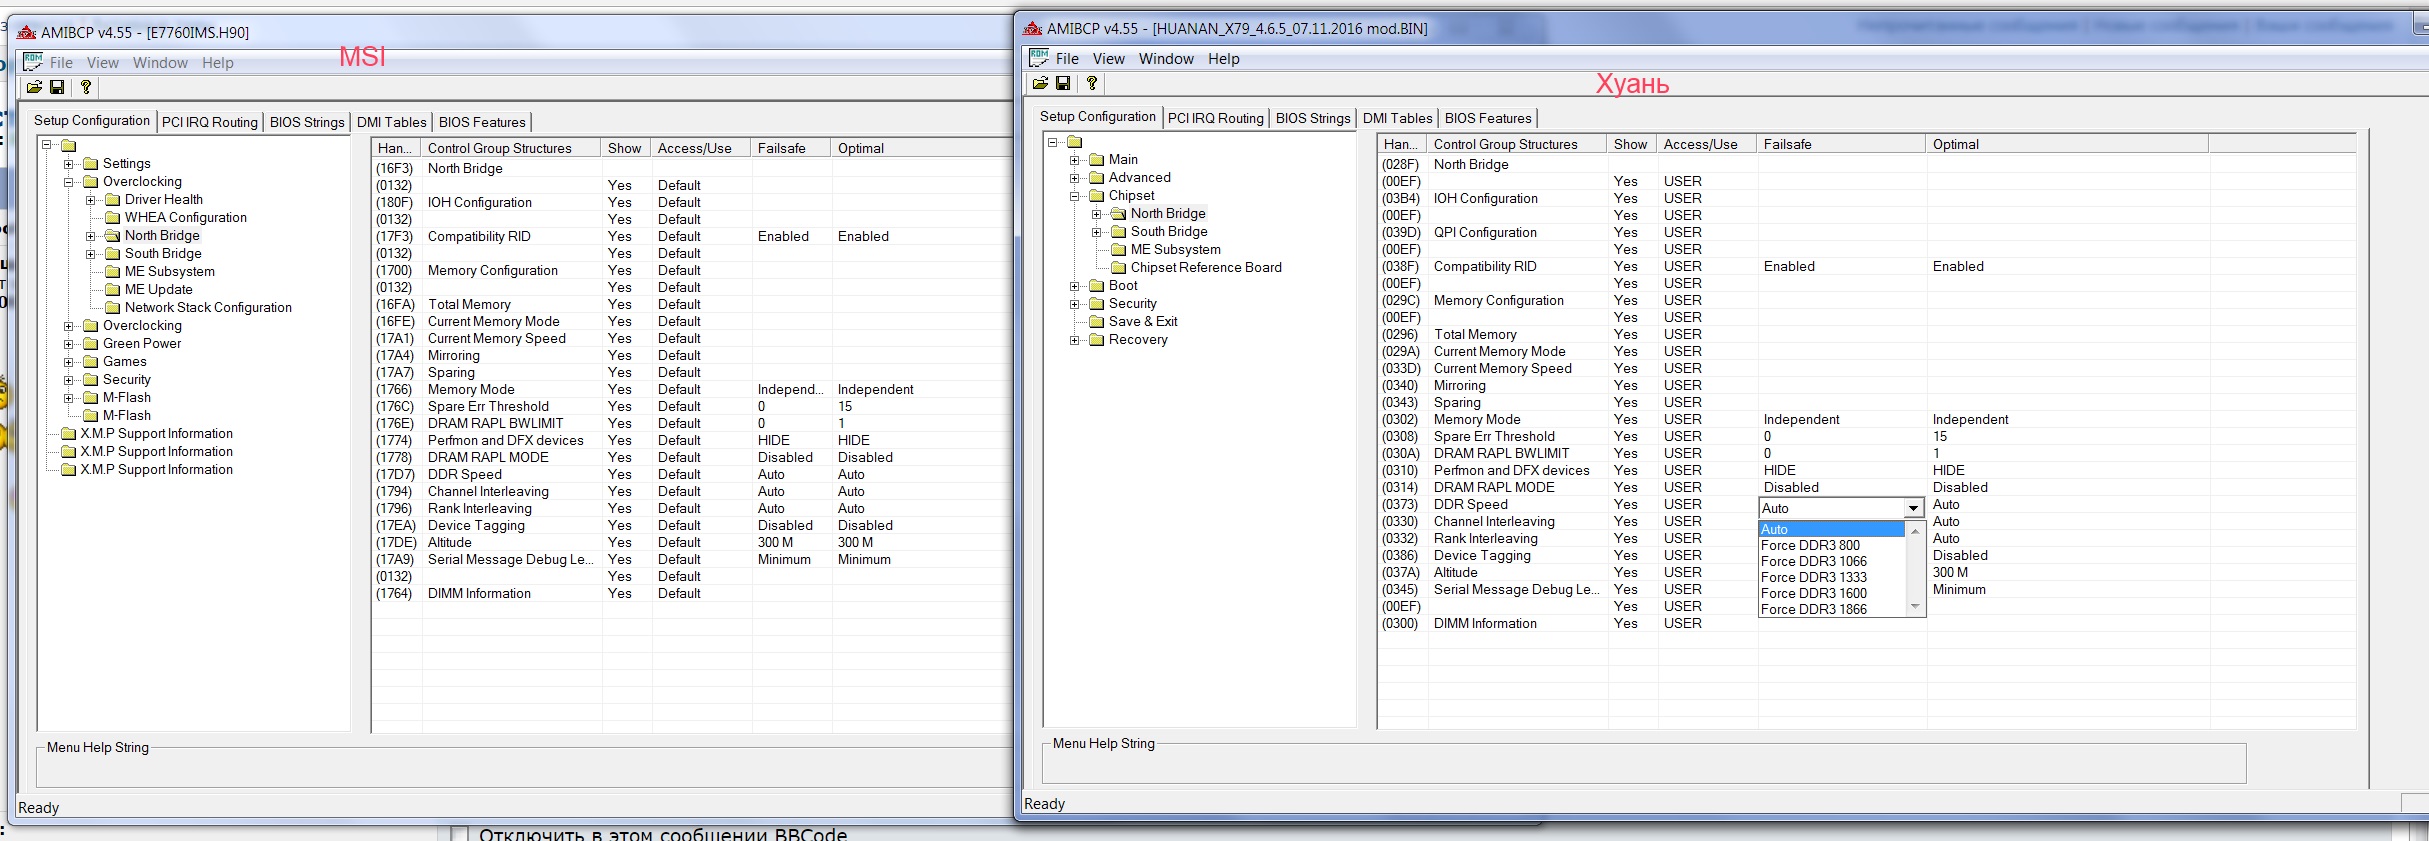Expand the Settings node in MSI tree
2429x841 pixels.
click(x=69, y=164)
